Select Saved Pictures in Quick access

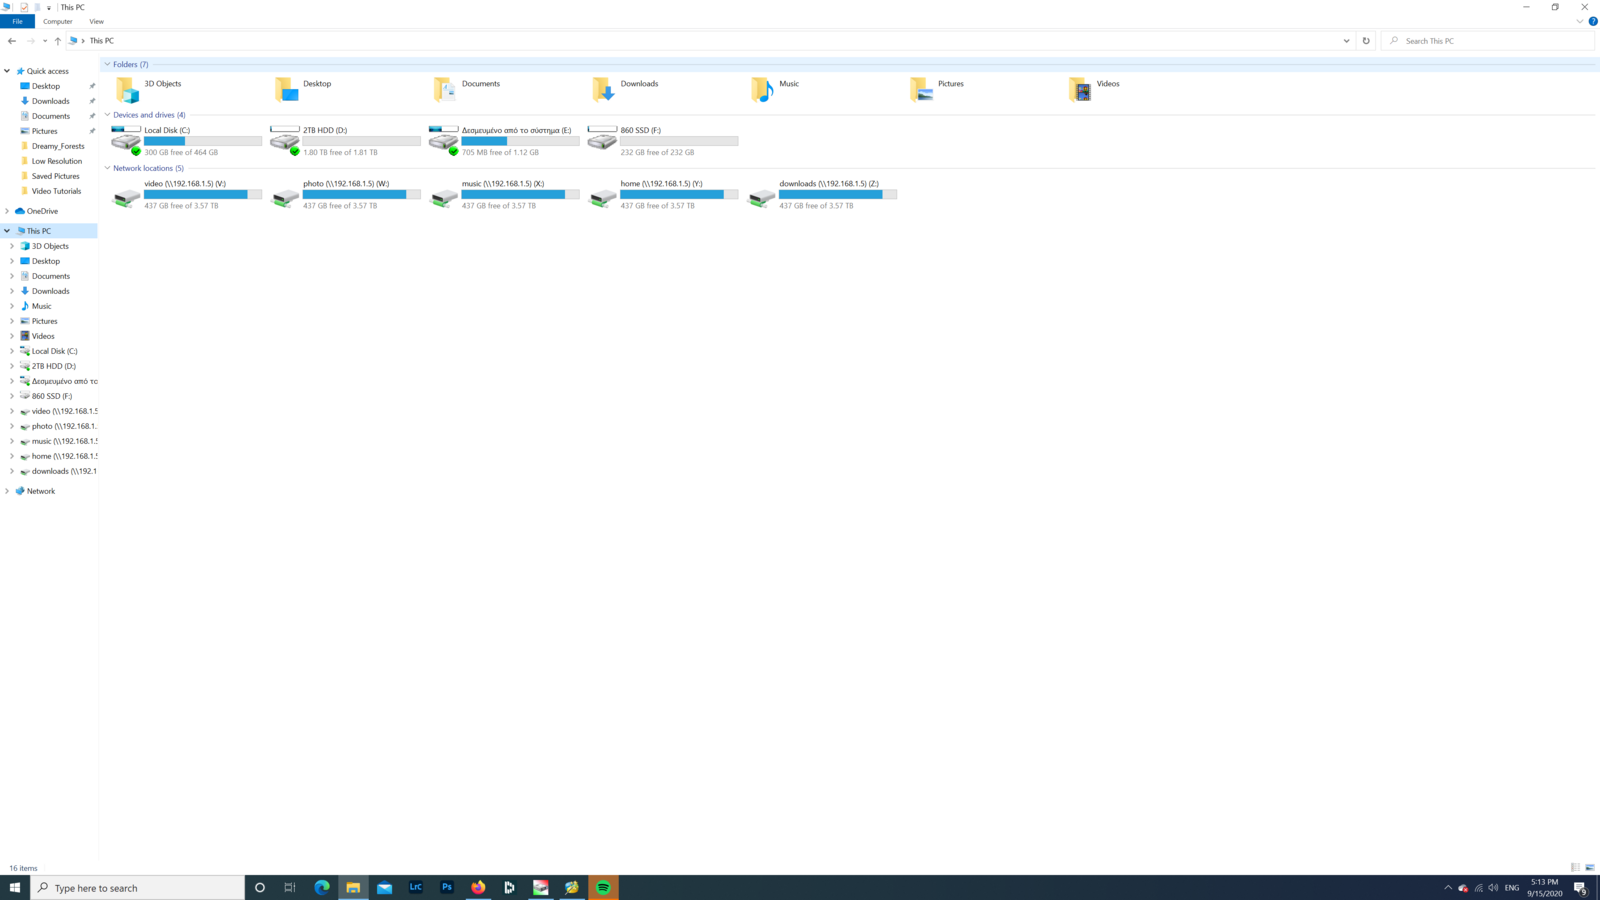(x=55, y=176)
